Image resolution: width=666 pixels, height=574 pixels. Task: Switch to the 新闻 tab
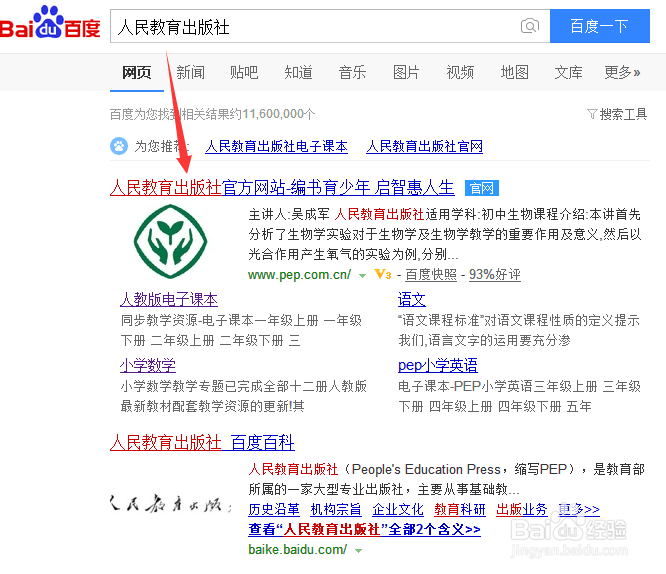(191, 72)
